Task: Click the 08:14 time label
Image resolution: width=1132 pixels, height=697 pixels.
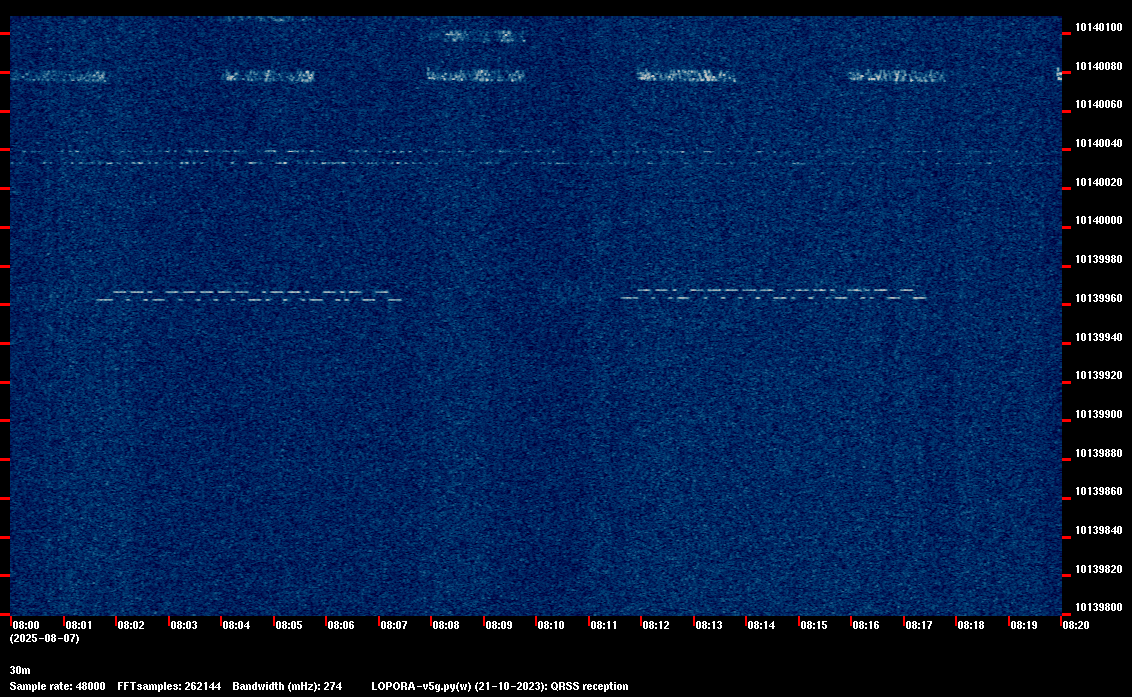Action: (761, 625)
